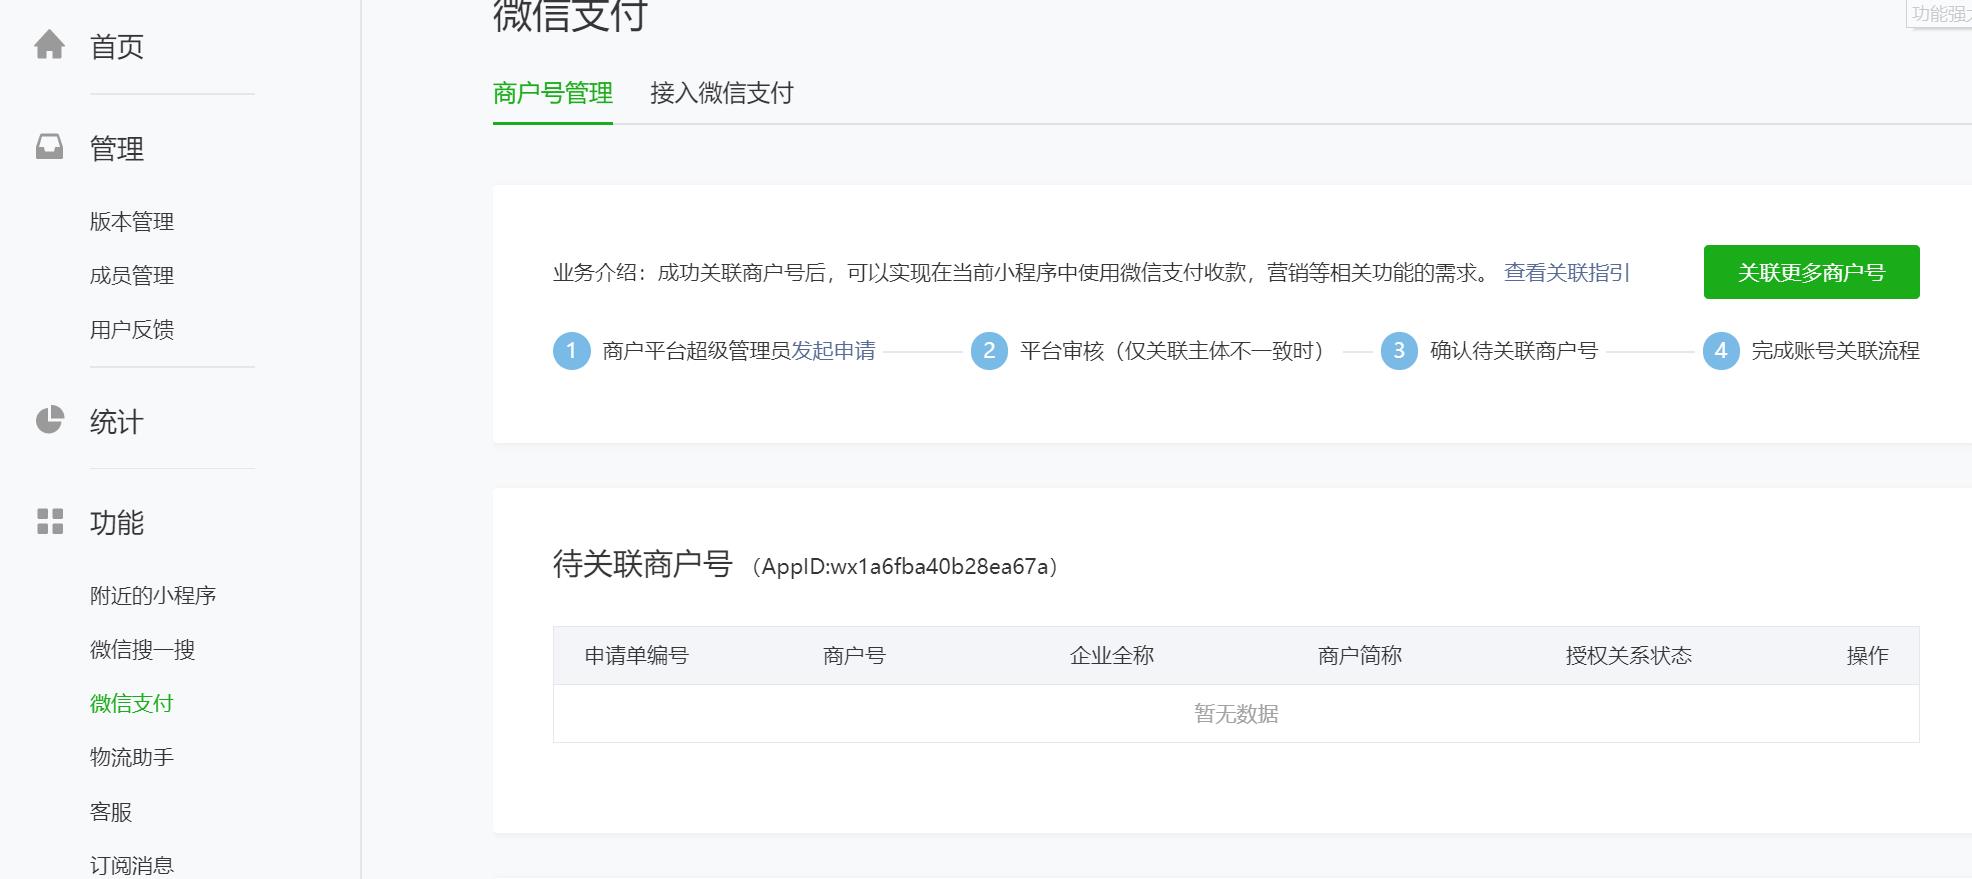Click the 统计 pie chart icon
This screenshot has height=879, width=1972.
49,420
